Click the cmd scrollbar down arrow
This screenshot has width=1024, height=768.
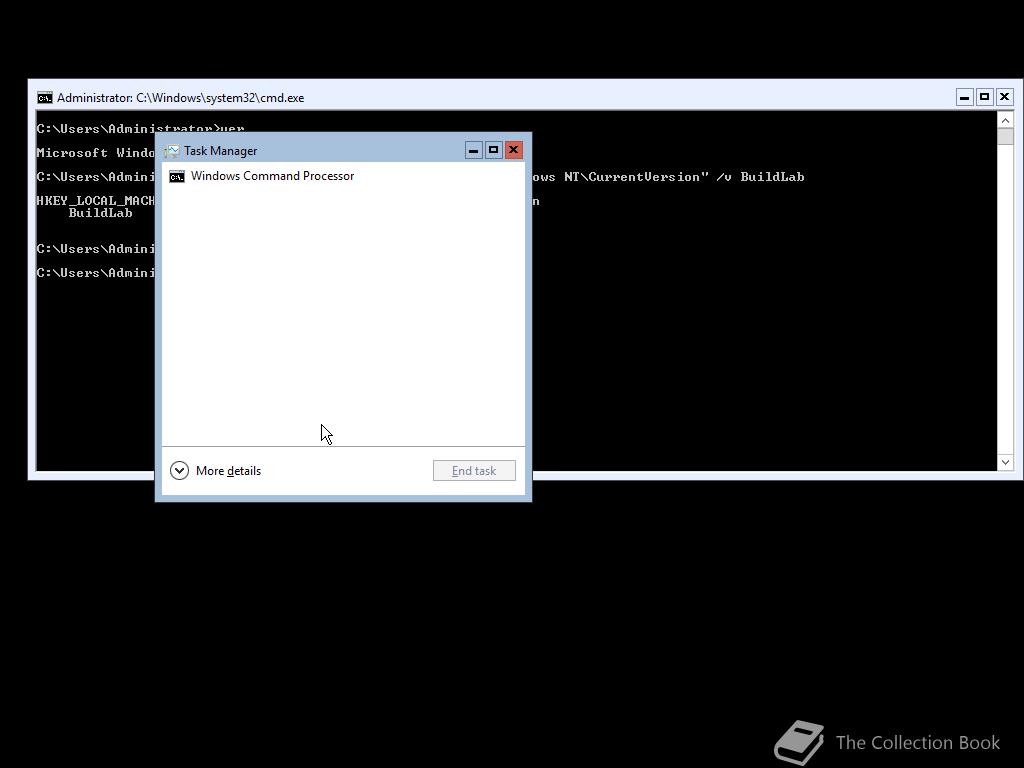pos(1005,462)
